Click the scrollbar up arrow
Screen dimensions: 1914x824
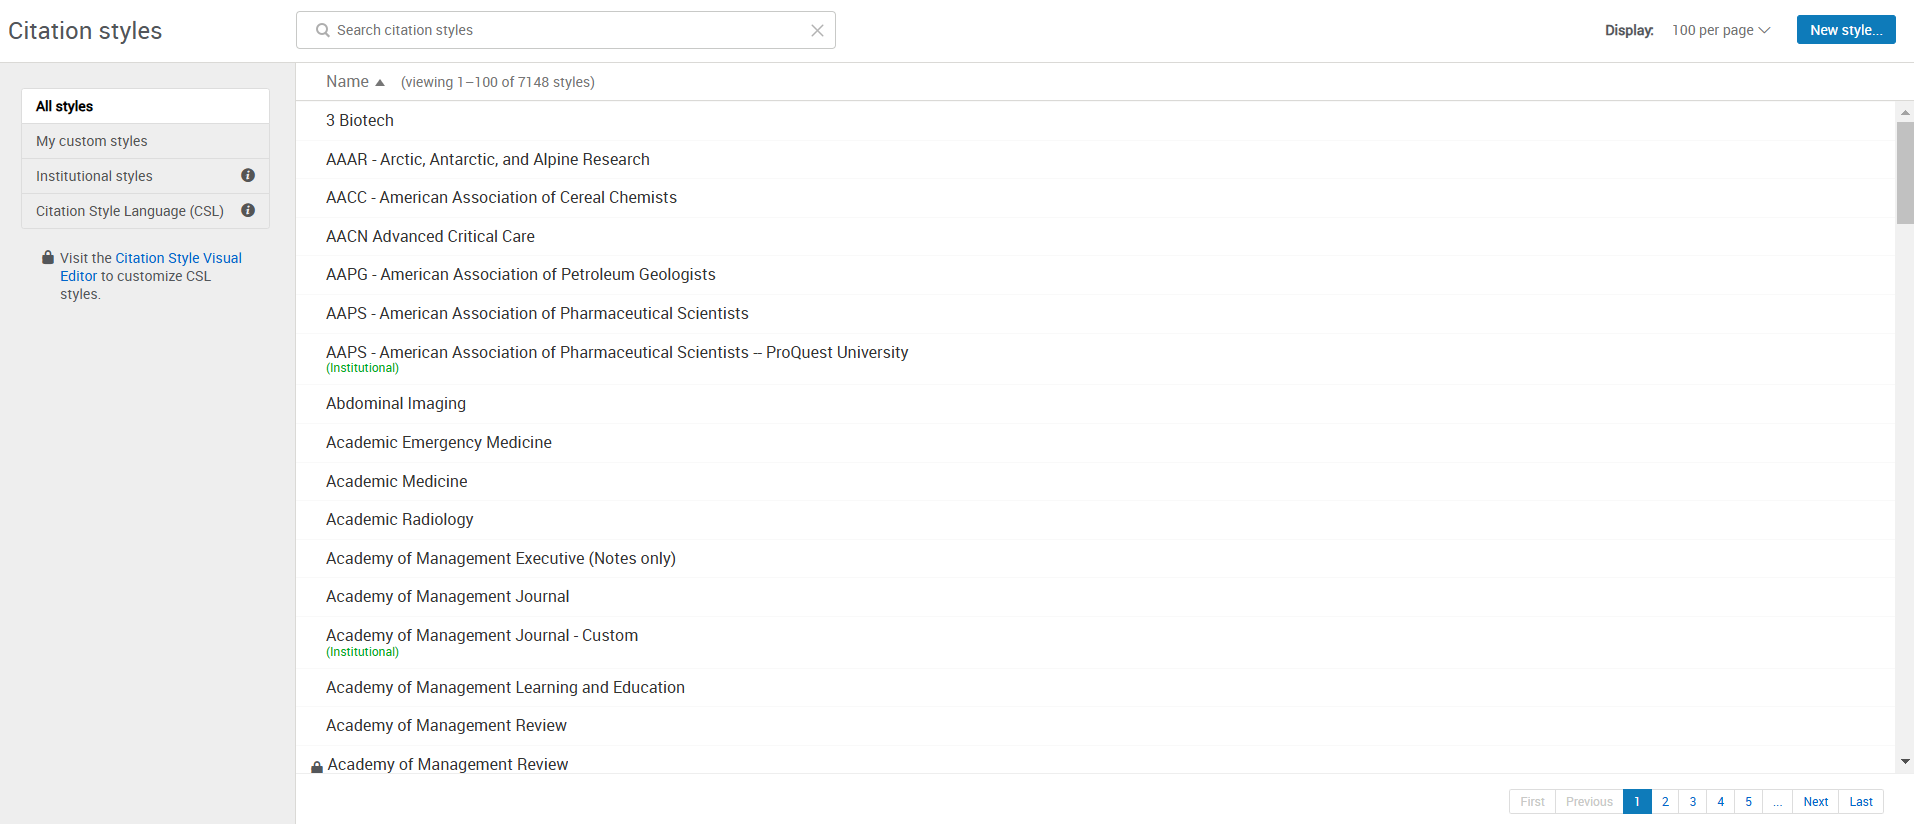pyautogui.click(x=1905, y=112)
